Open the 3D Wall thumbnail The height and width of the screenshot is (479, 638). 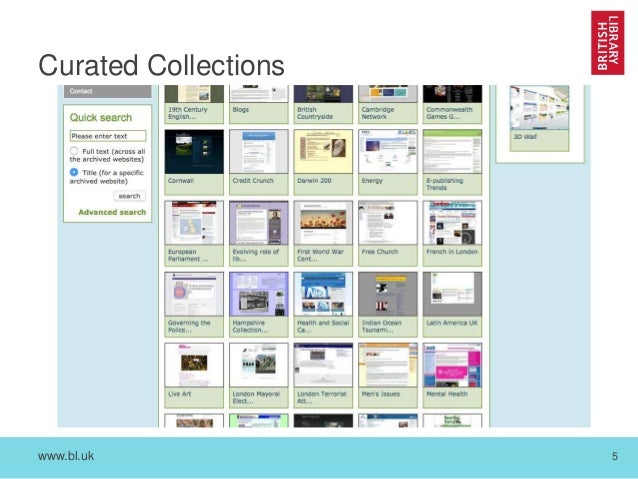click(540, 108)
